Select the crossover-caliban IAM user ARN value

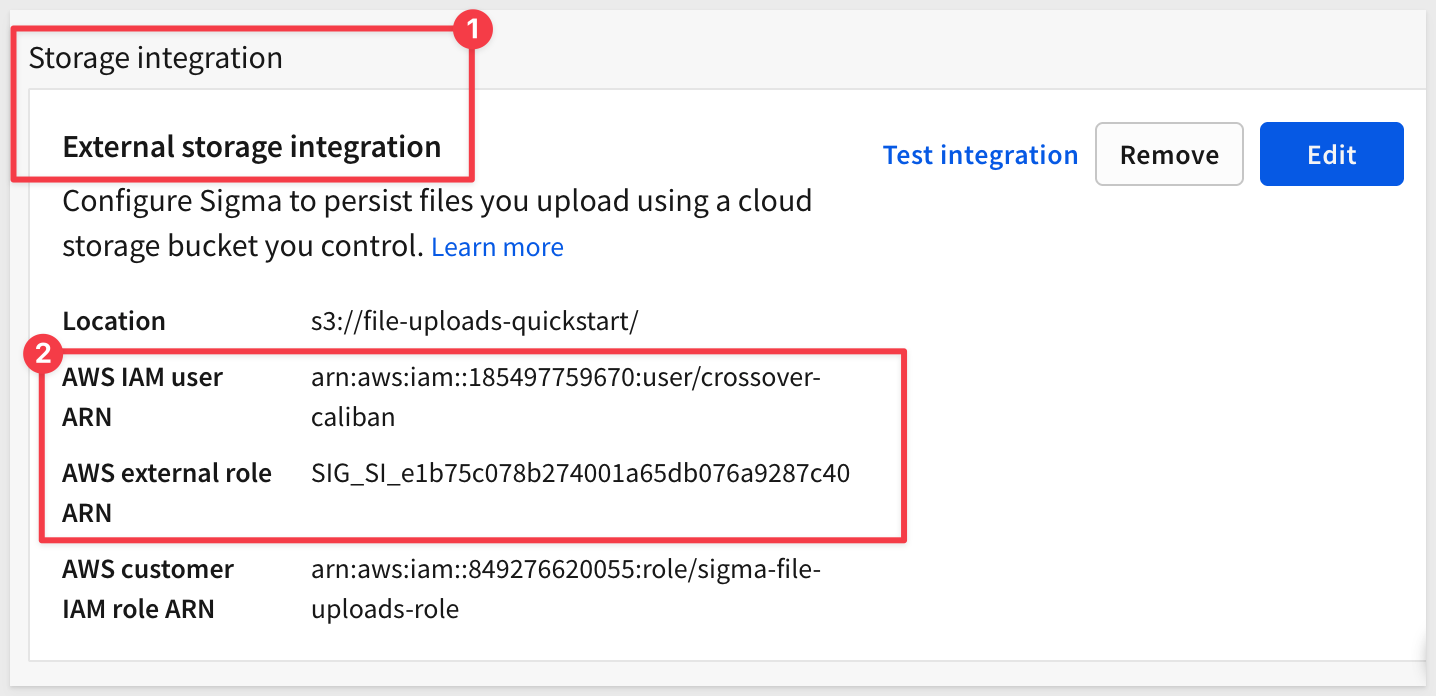[565, 396]
